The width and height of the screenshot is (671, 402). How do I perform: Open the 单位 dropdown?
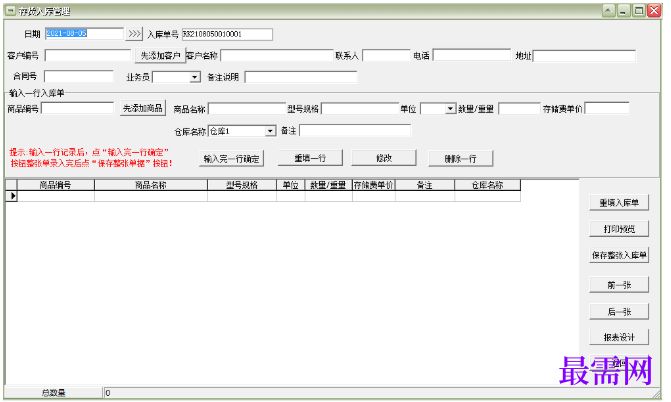tap(450, 109)
